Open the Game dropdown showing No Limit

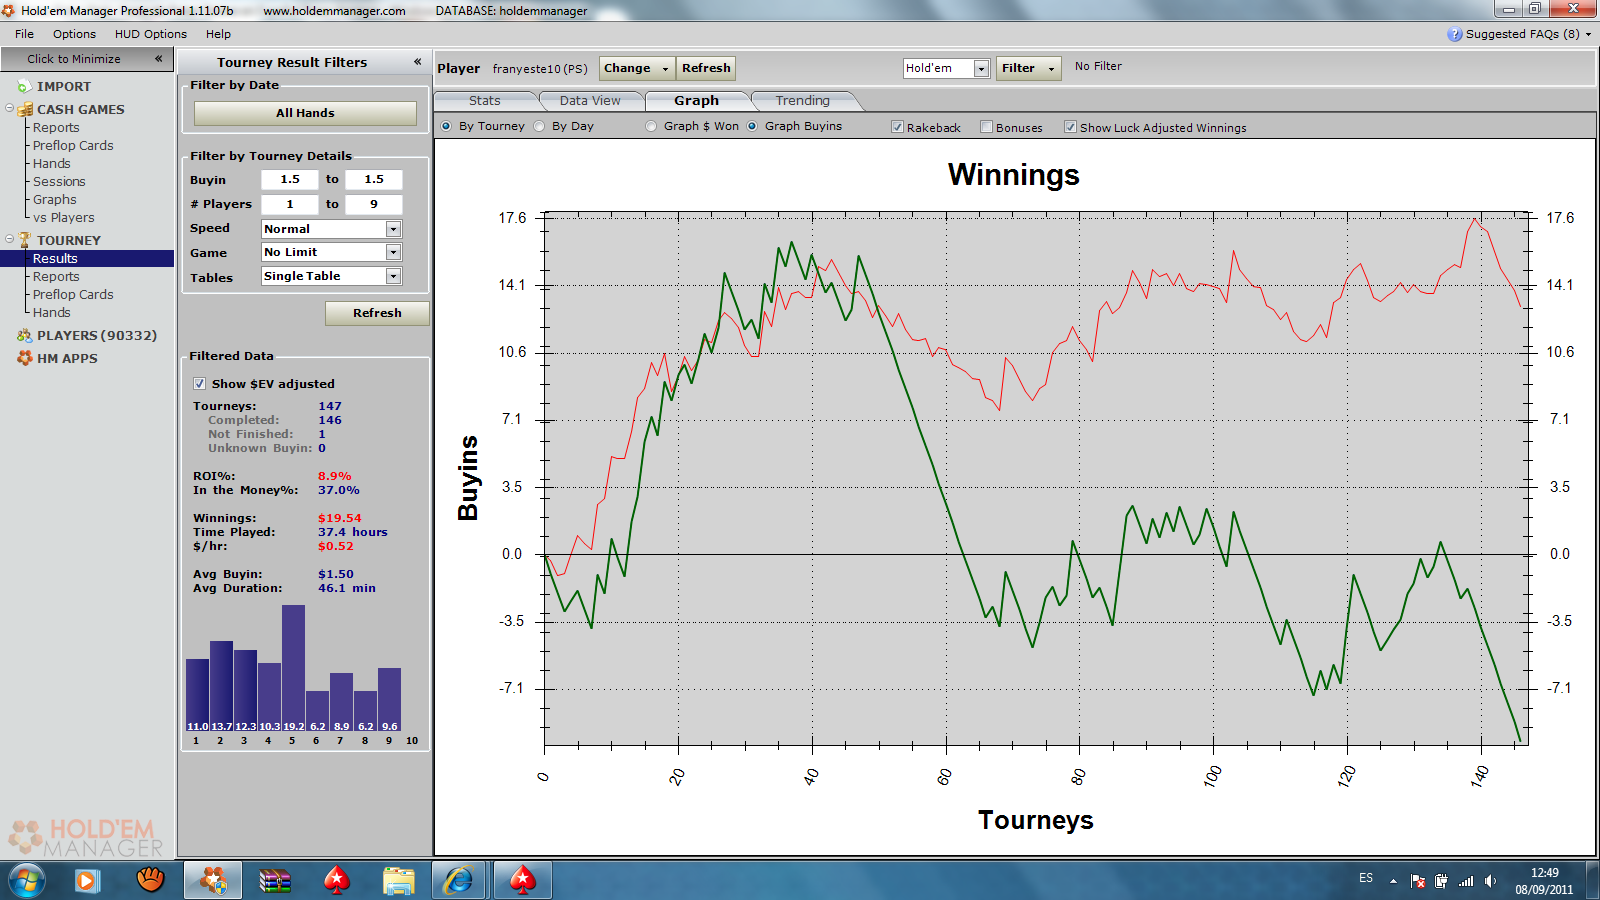tap(331, 252)
